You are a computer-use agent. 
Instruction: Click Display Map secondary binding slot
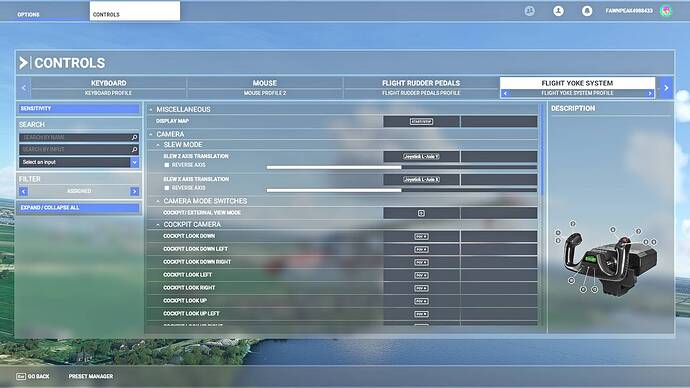pos(499,122)
